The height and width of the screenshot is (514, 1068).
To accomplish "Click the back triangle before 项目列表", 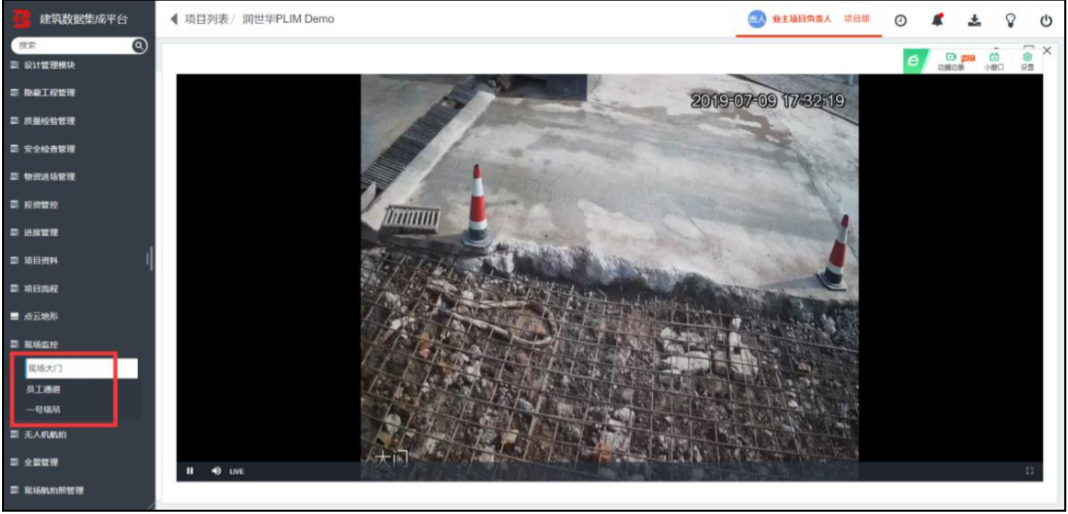I will 174,19.
